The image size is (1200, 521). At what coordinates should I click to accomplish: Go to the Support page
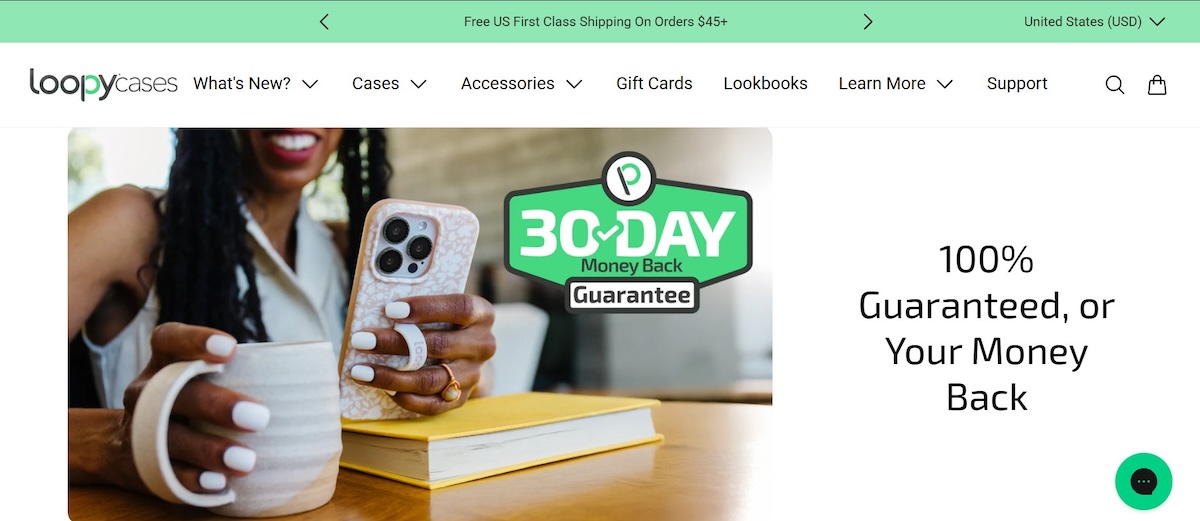[x=1017, y=84]
